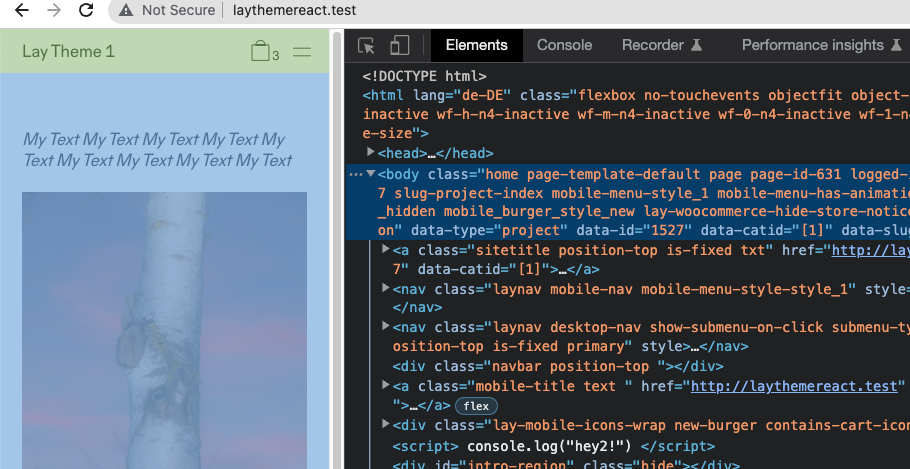Toggle the flex overlay badge
Screen dimensions: 910x469
tap(476, 405)
